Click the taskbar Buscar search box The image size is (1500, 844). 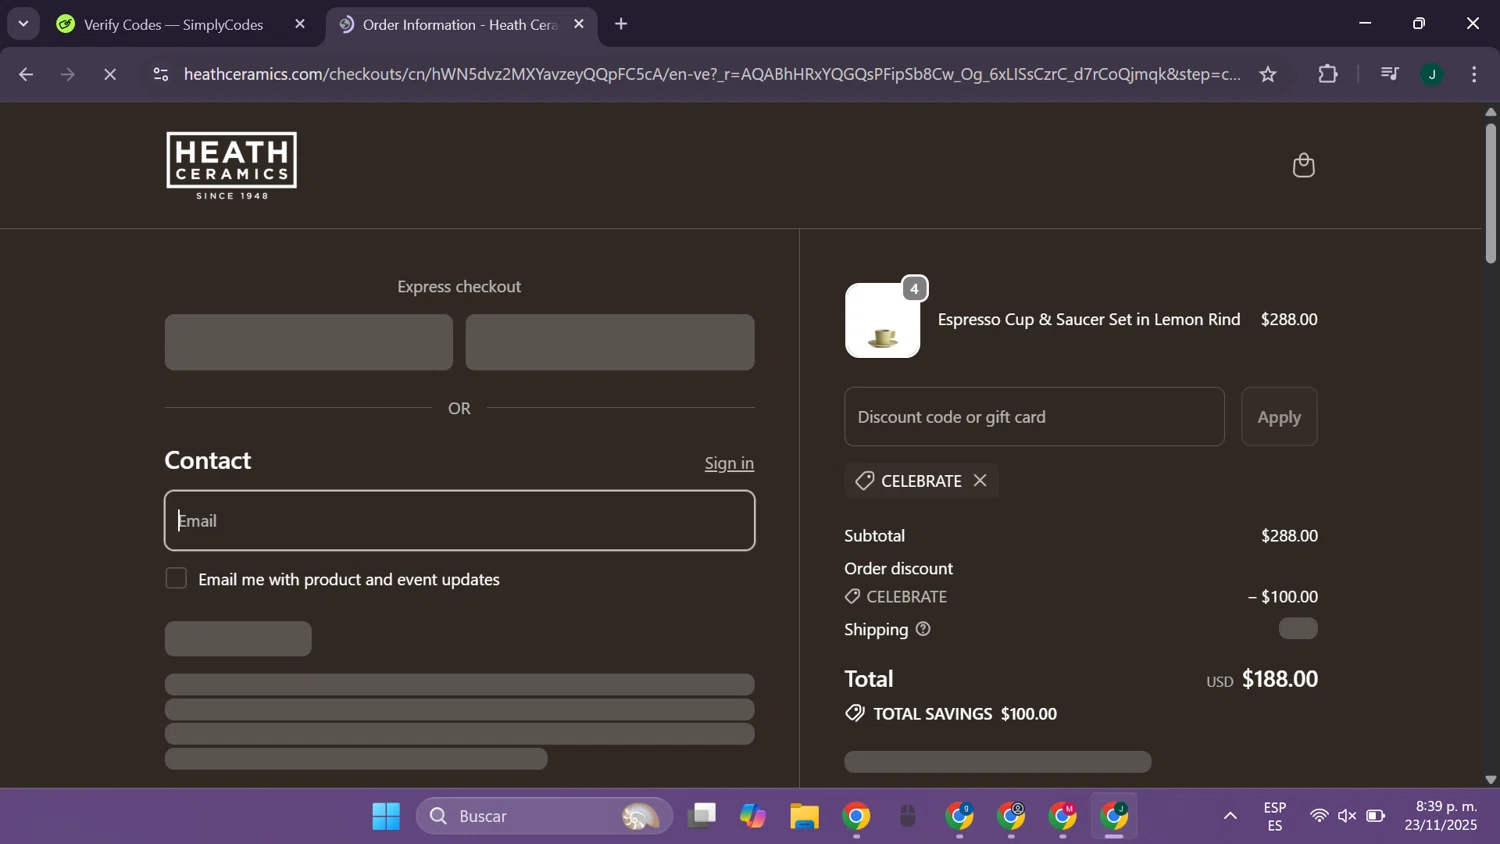click(545, 817)
